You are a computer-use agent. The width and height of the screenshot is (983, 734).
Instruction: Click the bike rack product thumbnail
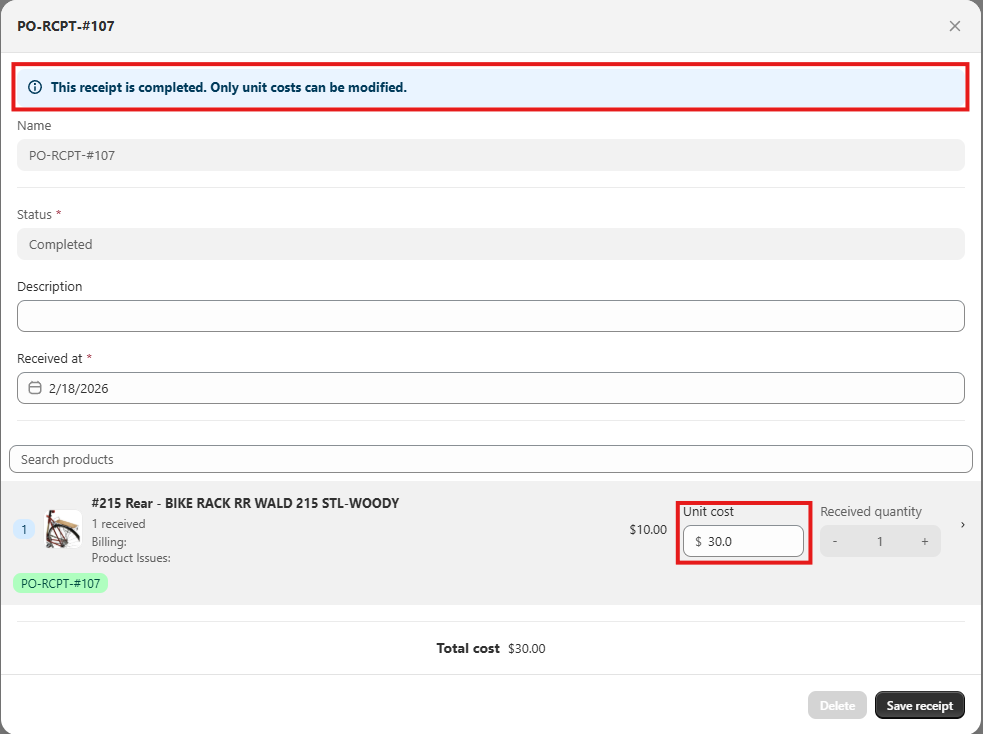pos(63,529)
